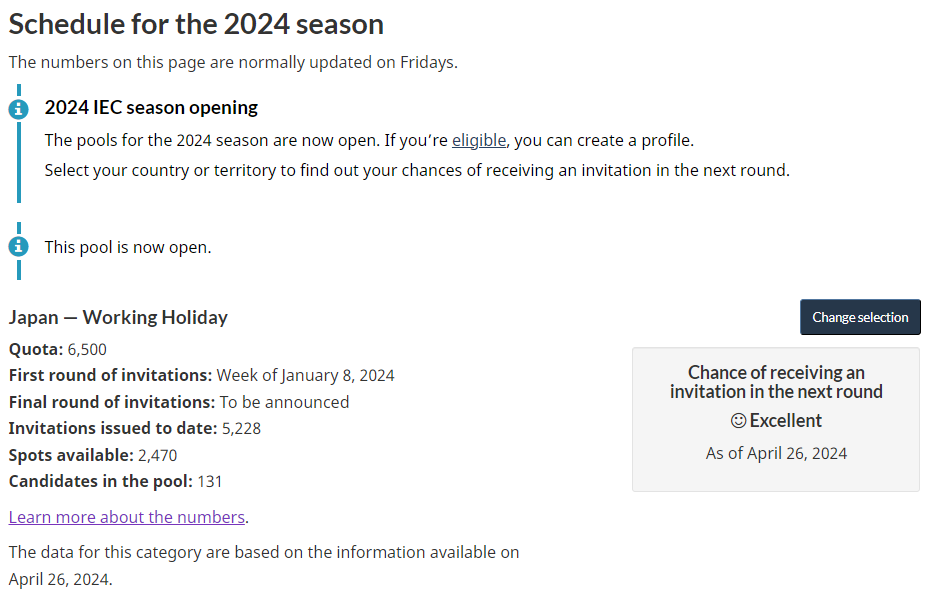Click the 'Schedule for the 2024 season' heading
This screenshot has width=935, height=597.
point(196,24)
